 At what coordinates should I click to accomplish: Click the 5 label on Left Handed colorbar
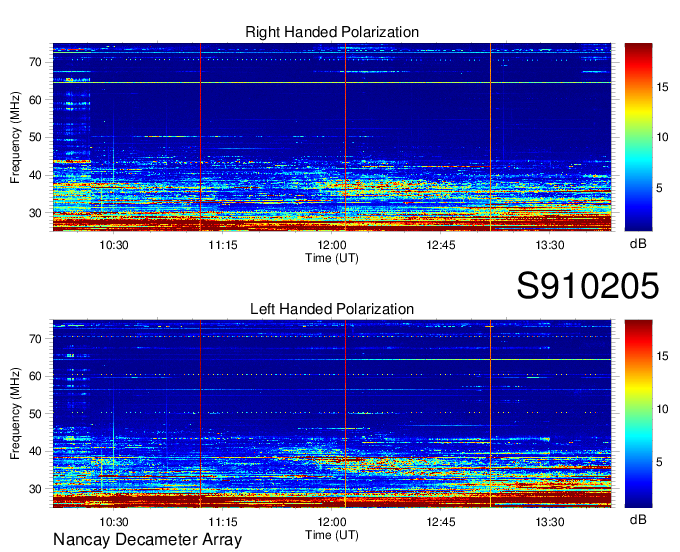coord(659,462)
